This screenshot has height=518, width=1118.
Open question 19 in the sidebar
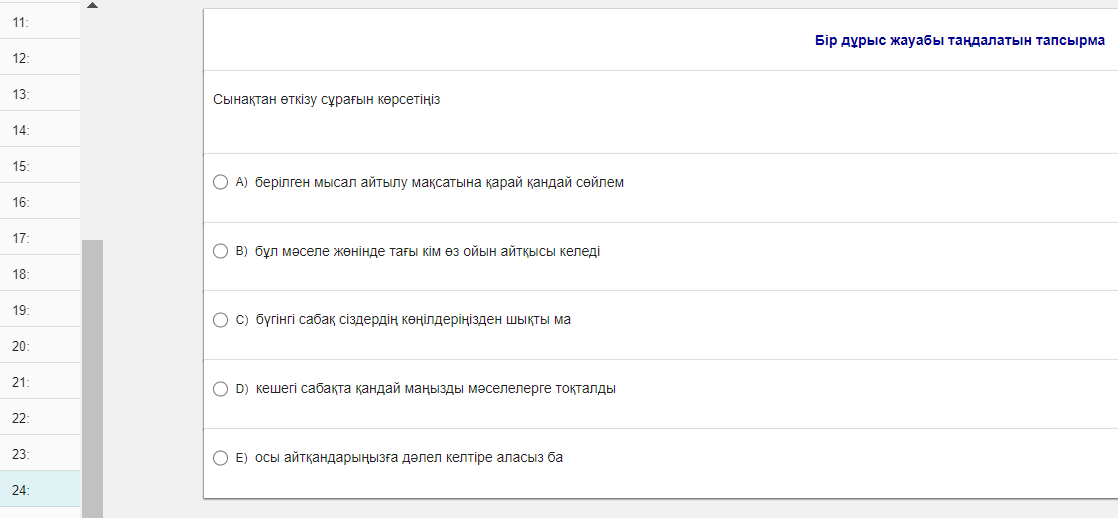[40, 310]
